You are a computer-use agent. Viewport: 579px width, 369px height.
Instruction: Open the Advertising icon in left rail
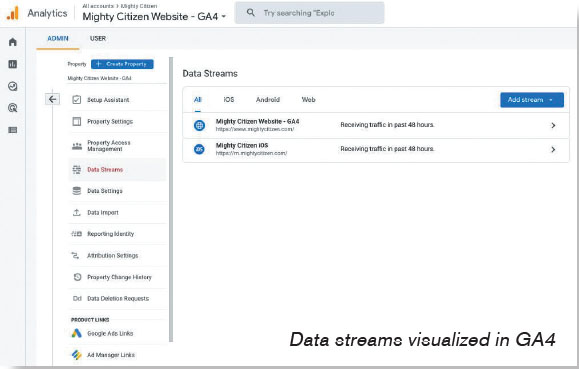13,108
